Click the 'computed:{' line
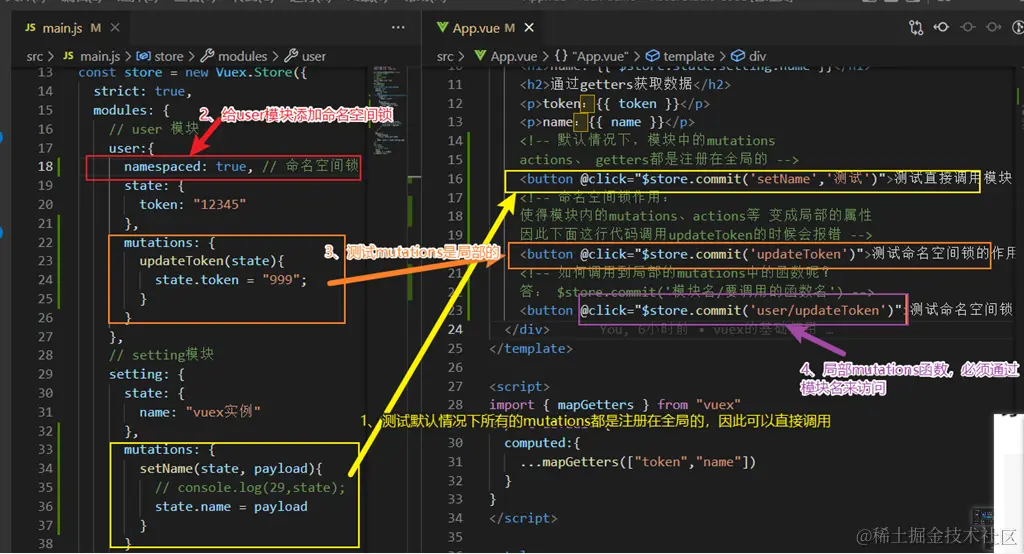 [542, 443]
